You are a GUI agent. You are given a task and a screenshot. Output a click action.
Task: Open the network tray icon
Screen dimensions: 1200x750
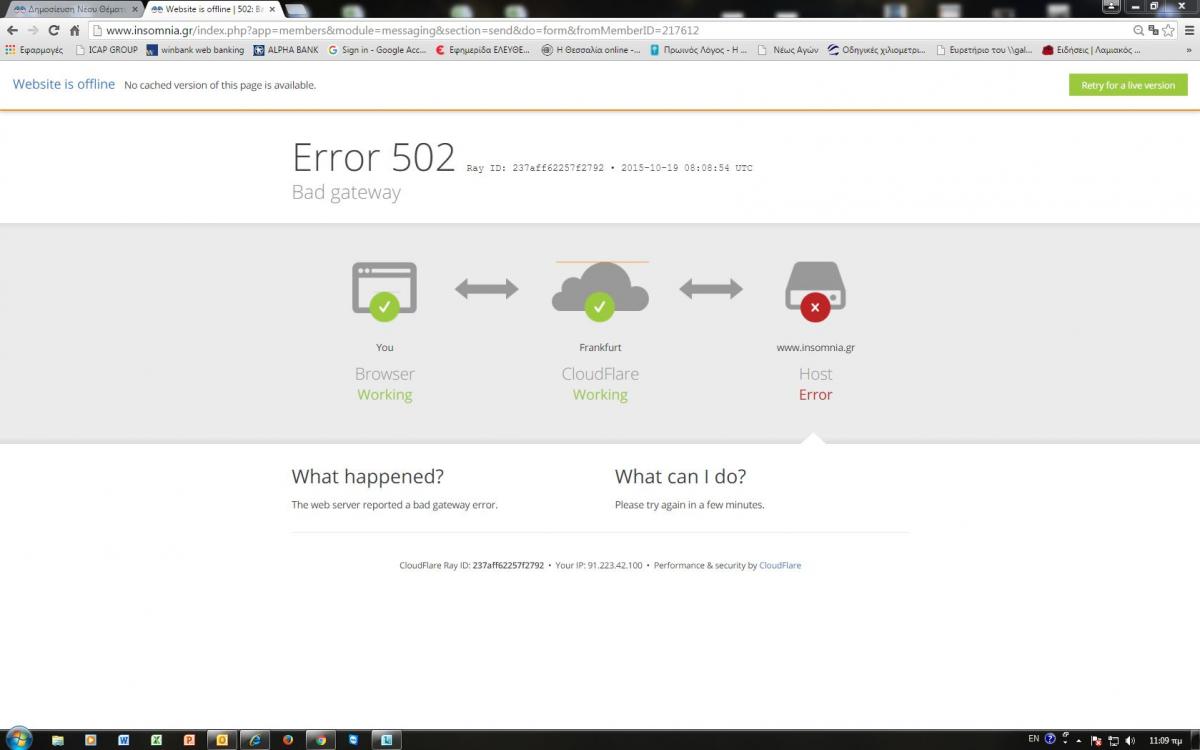point(1112,741)
